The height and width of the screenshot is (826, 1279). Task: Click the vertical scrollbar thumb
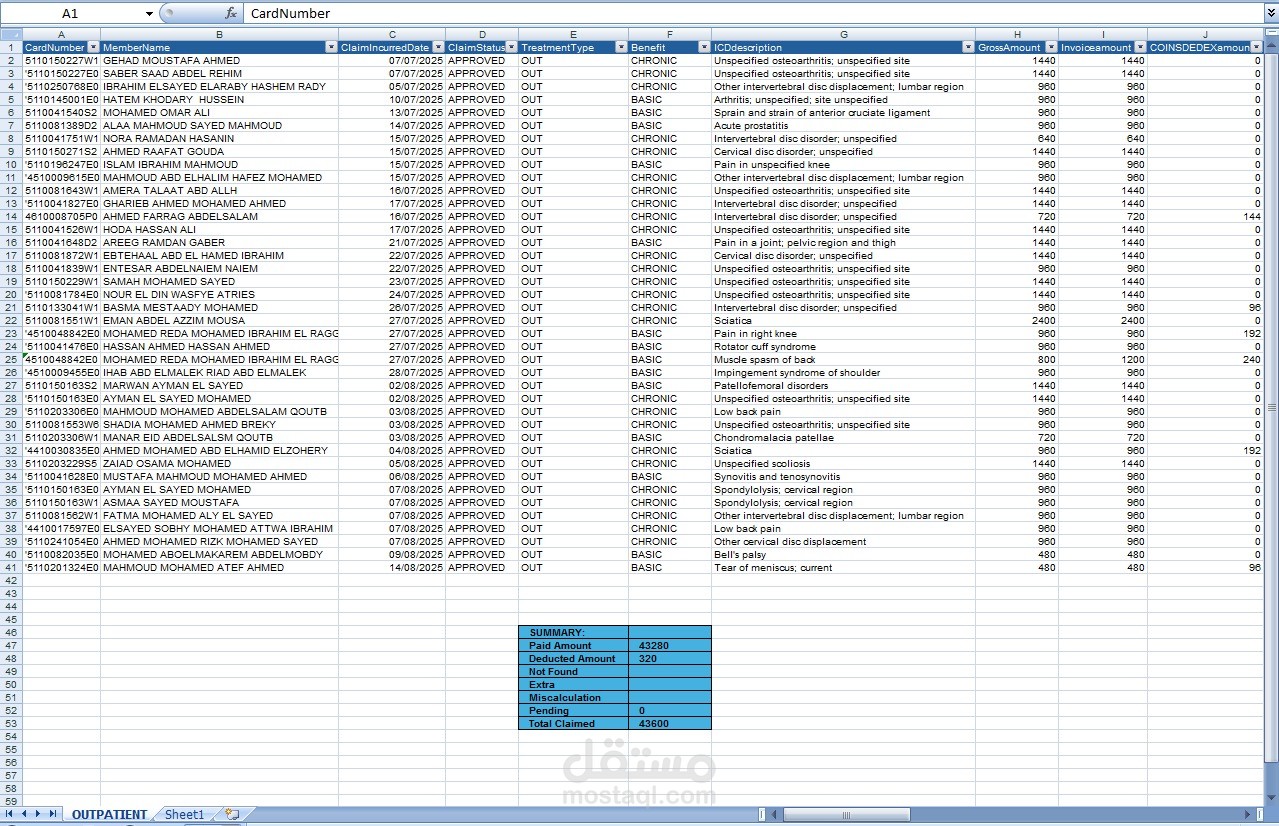point(1272,408)
